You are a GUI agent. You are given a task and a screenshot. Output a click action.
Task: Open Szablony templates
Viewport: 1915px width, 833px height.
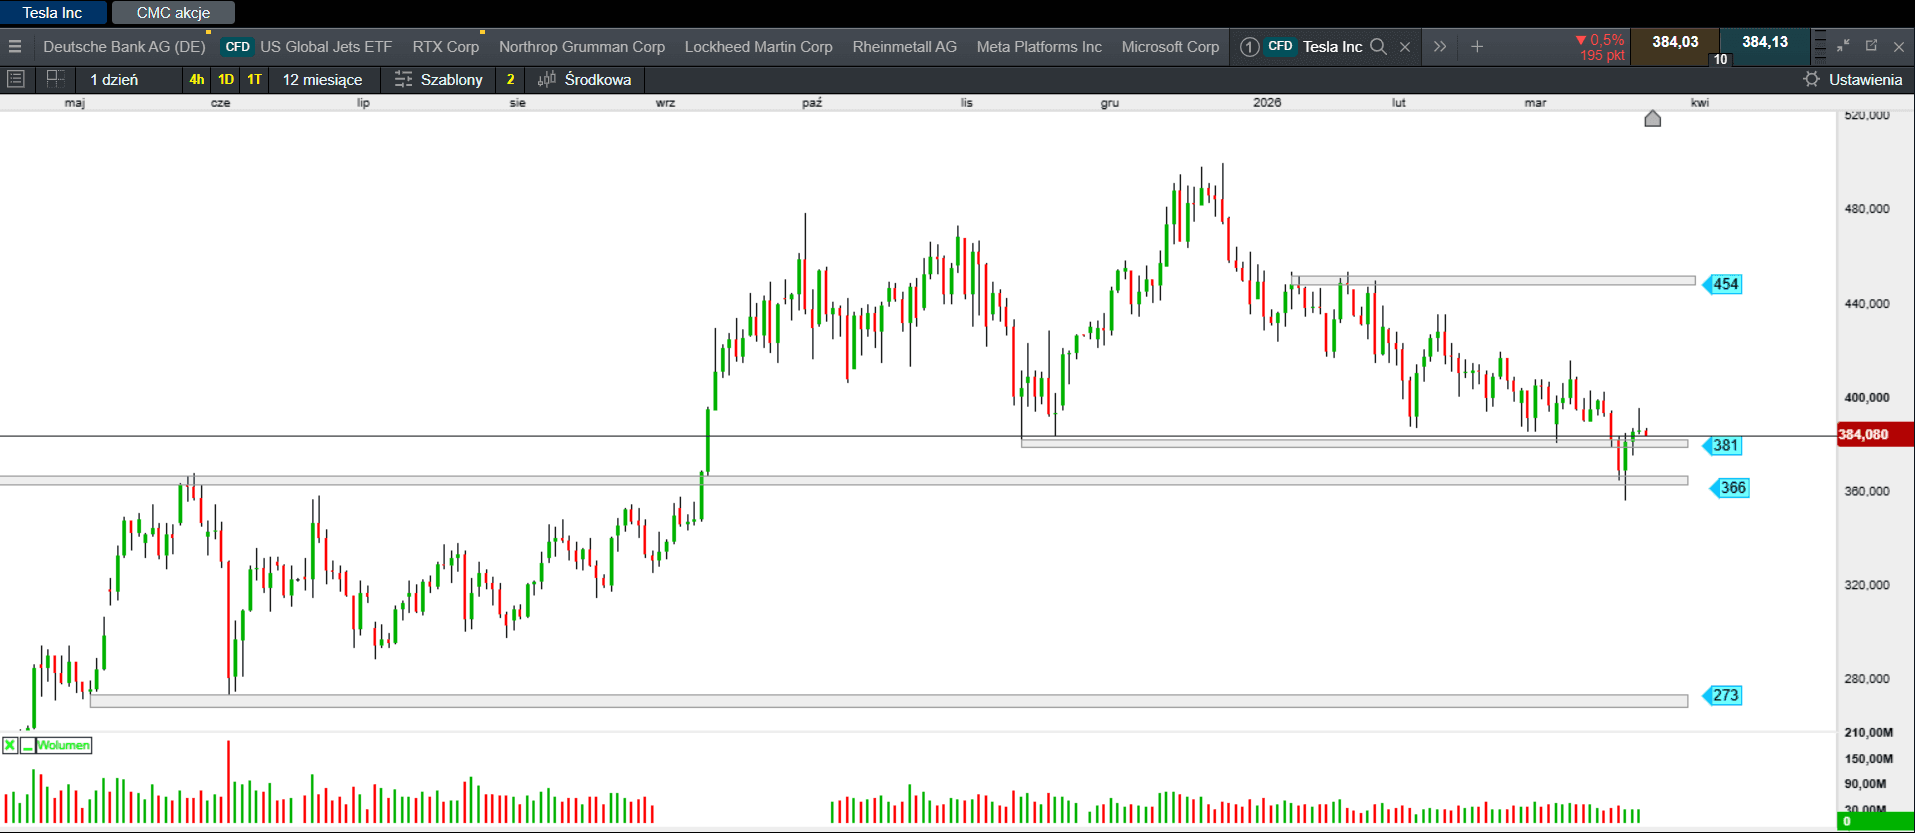[x=439, y=79]
